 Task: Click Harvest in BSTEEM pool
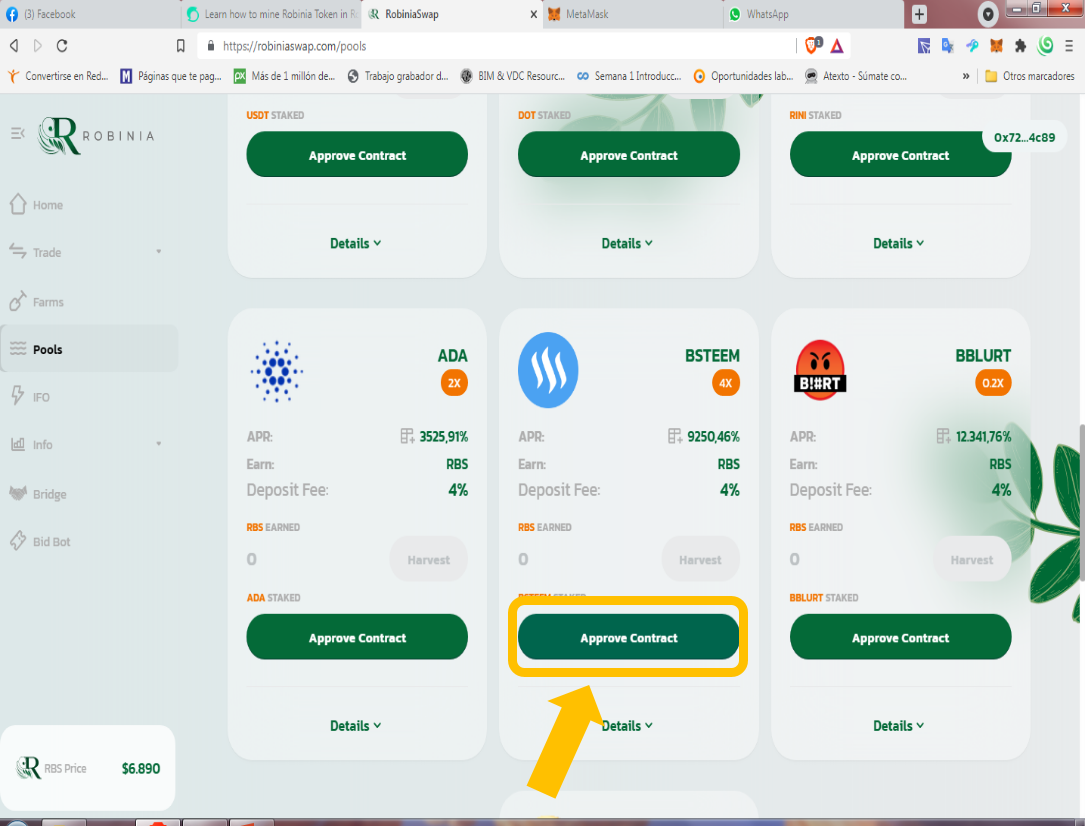pos(700,559)
